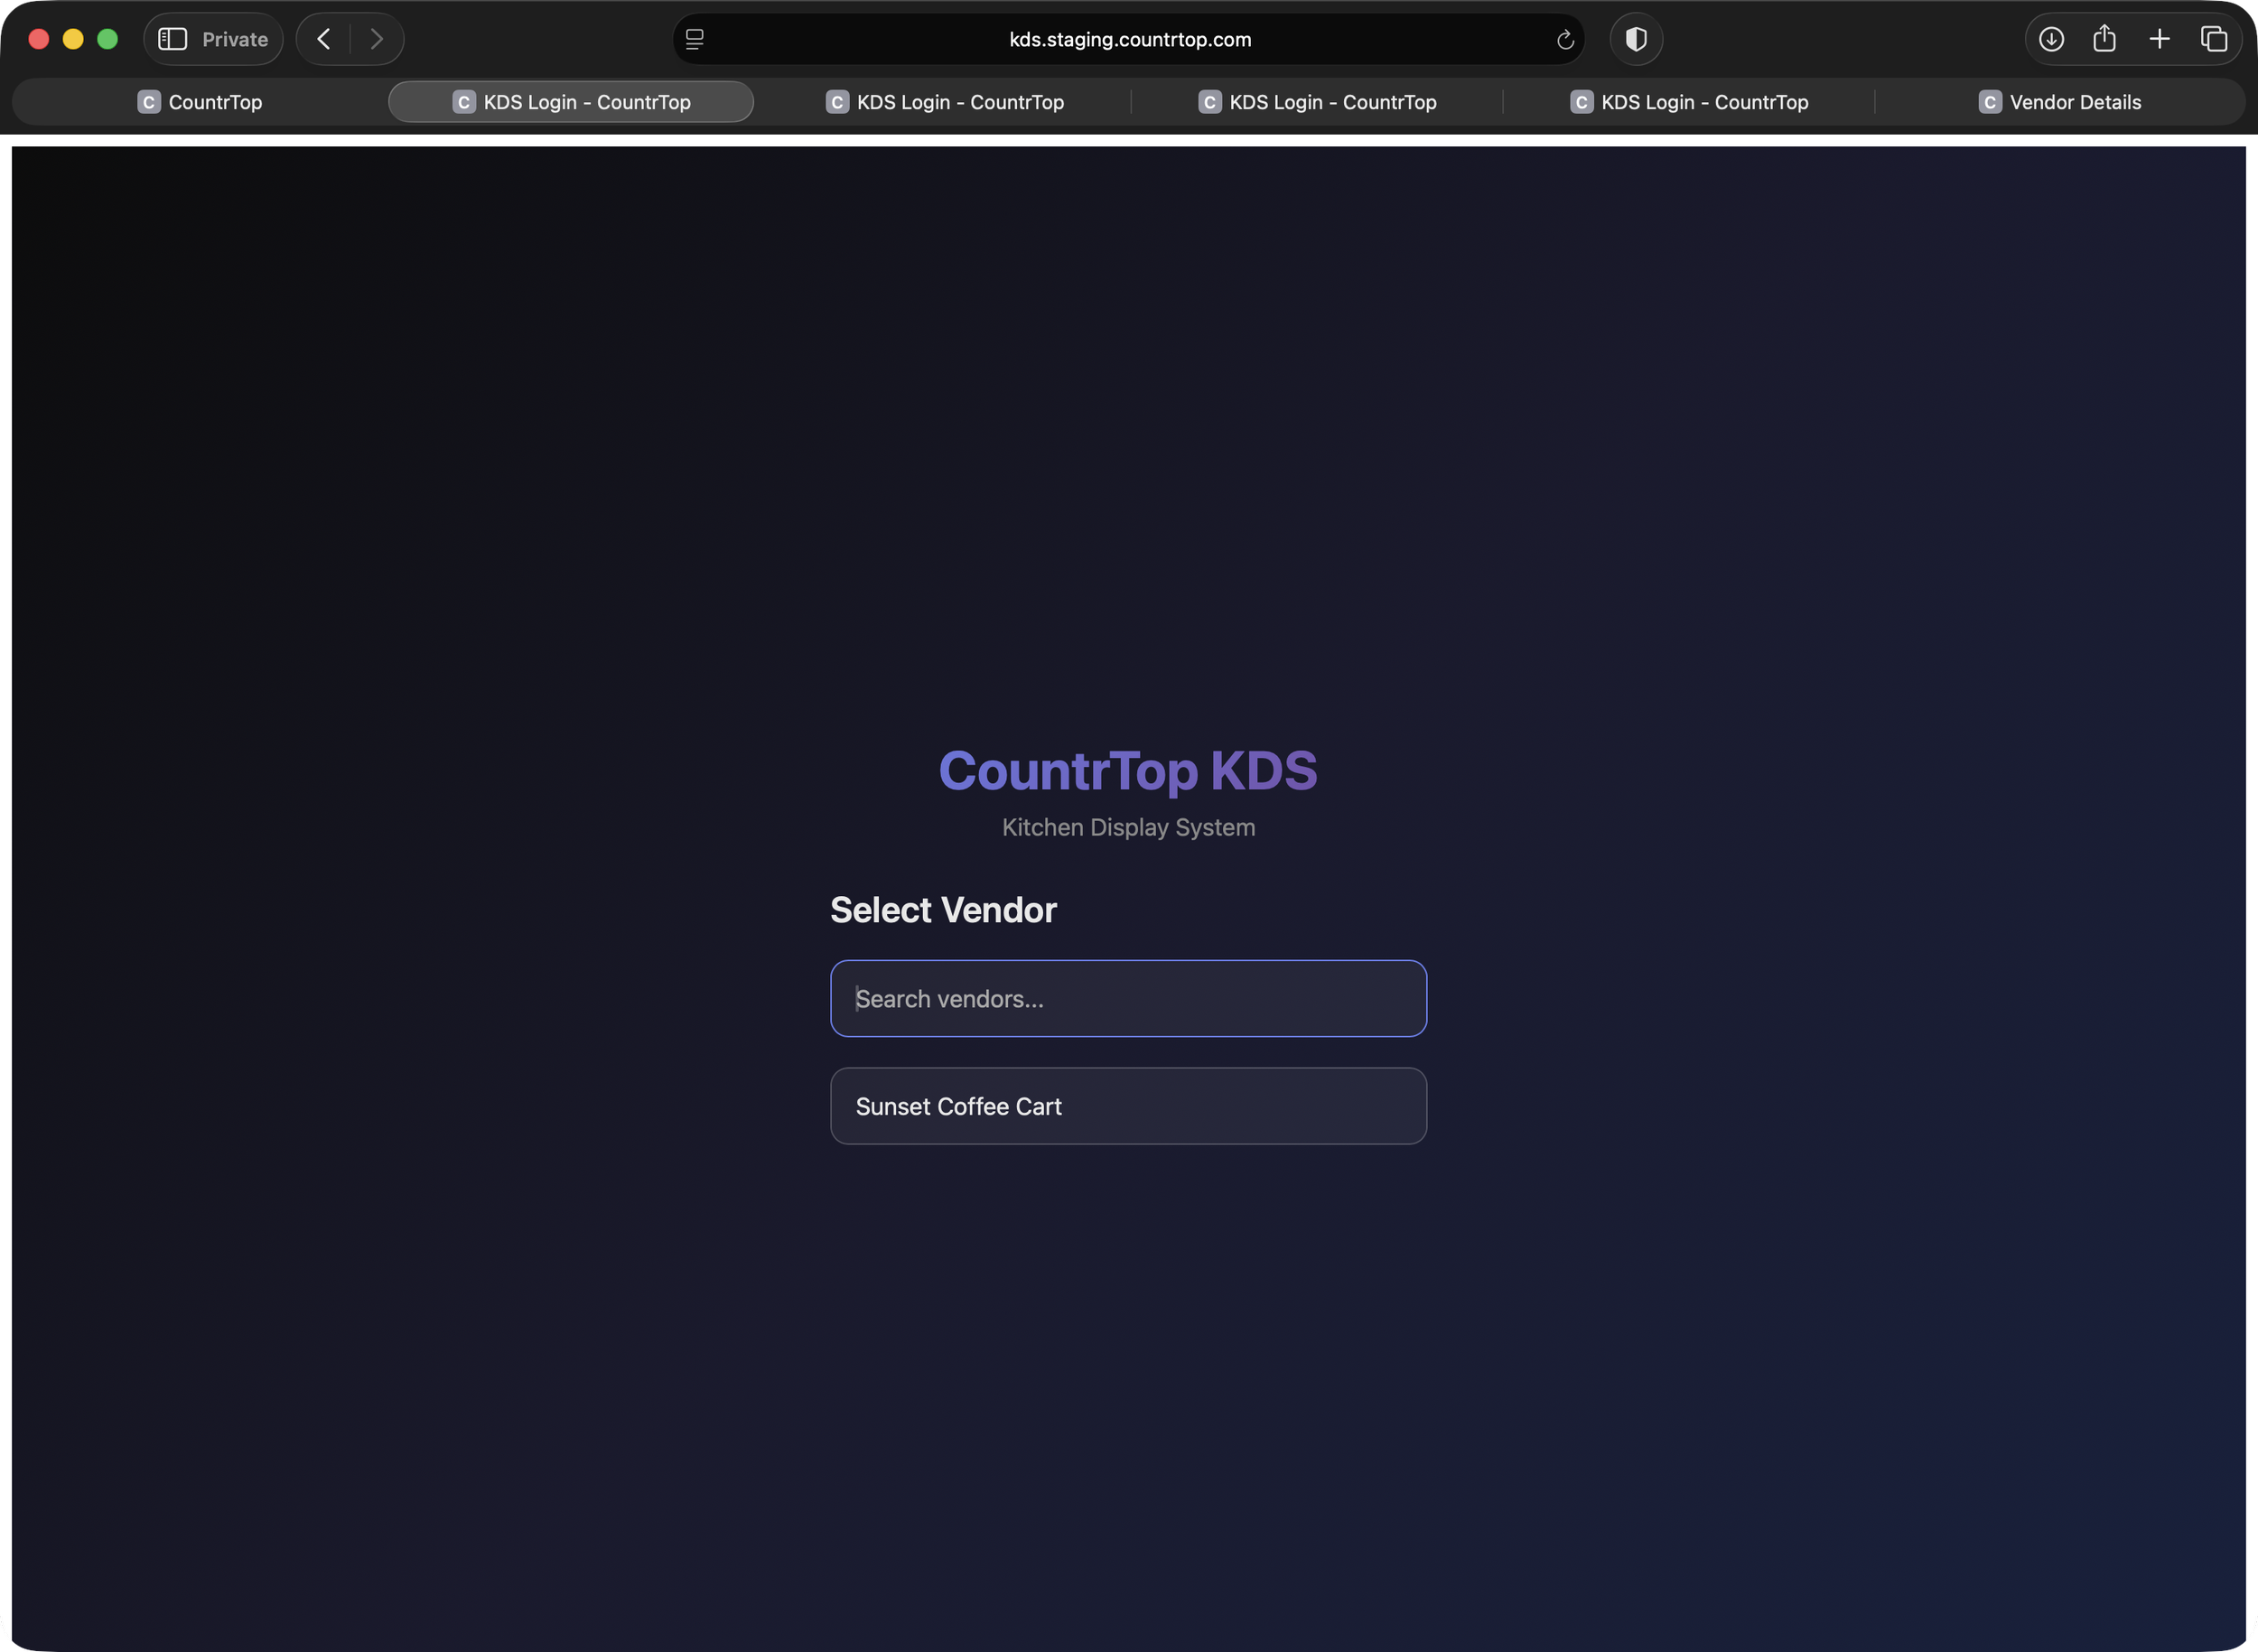Click the privacy shield icon
Viewport: 2258px width, 1652px height.
pyautogui.click(x=1636, y=39)
